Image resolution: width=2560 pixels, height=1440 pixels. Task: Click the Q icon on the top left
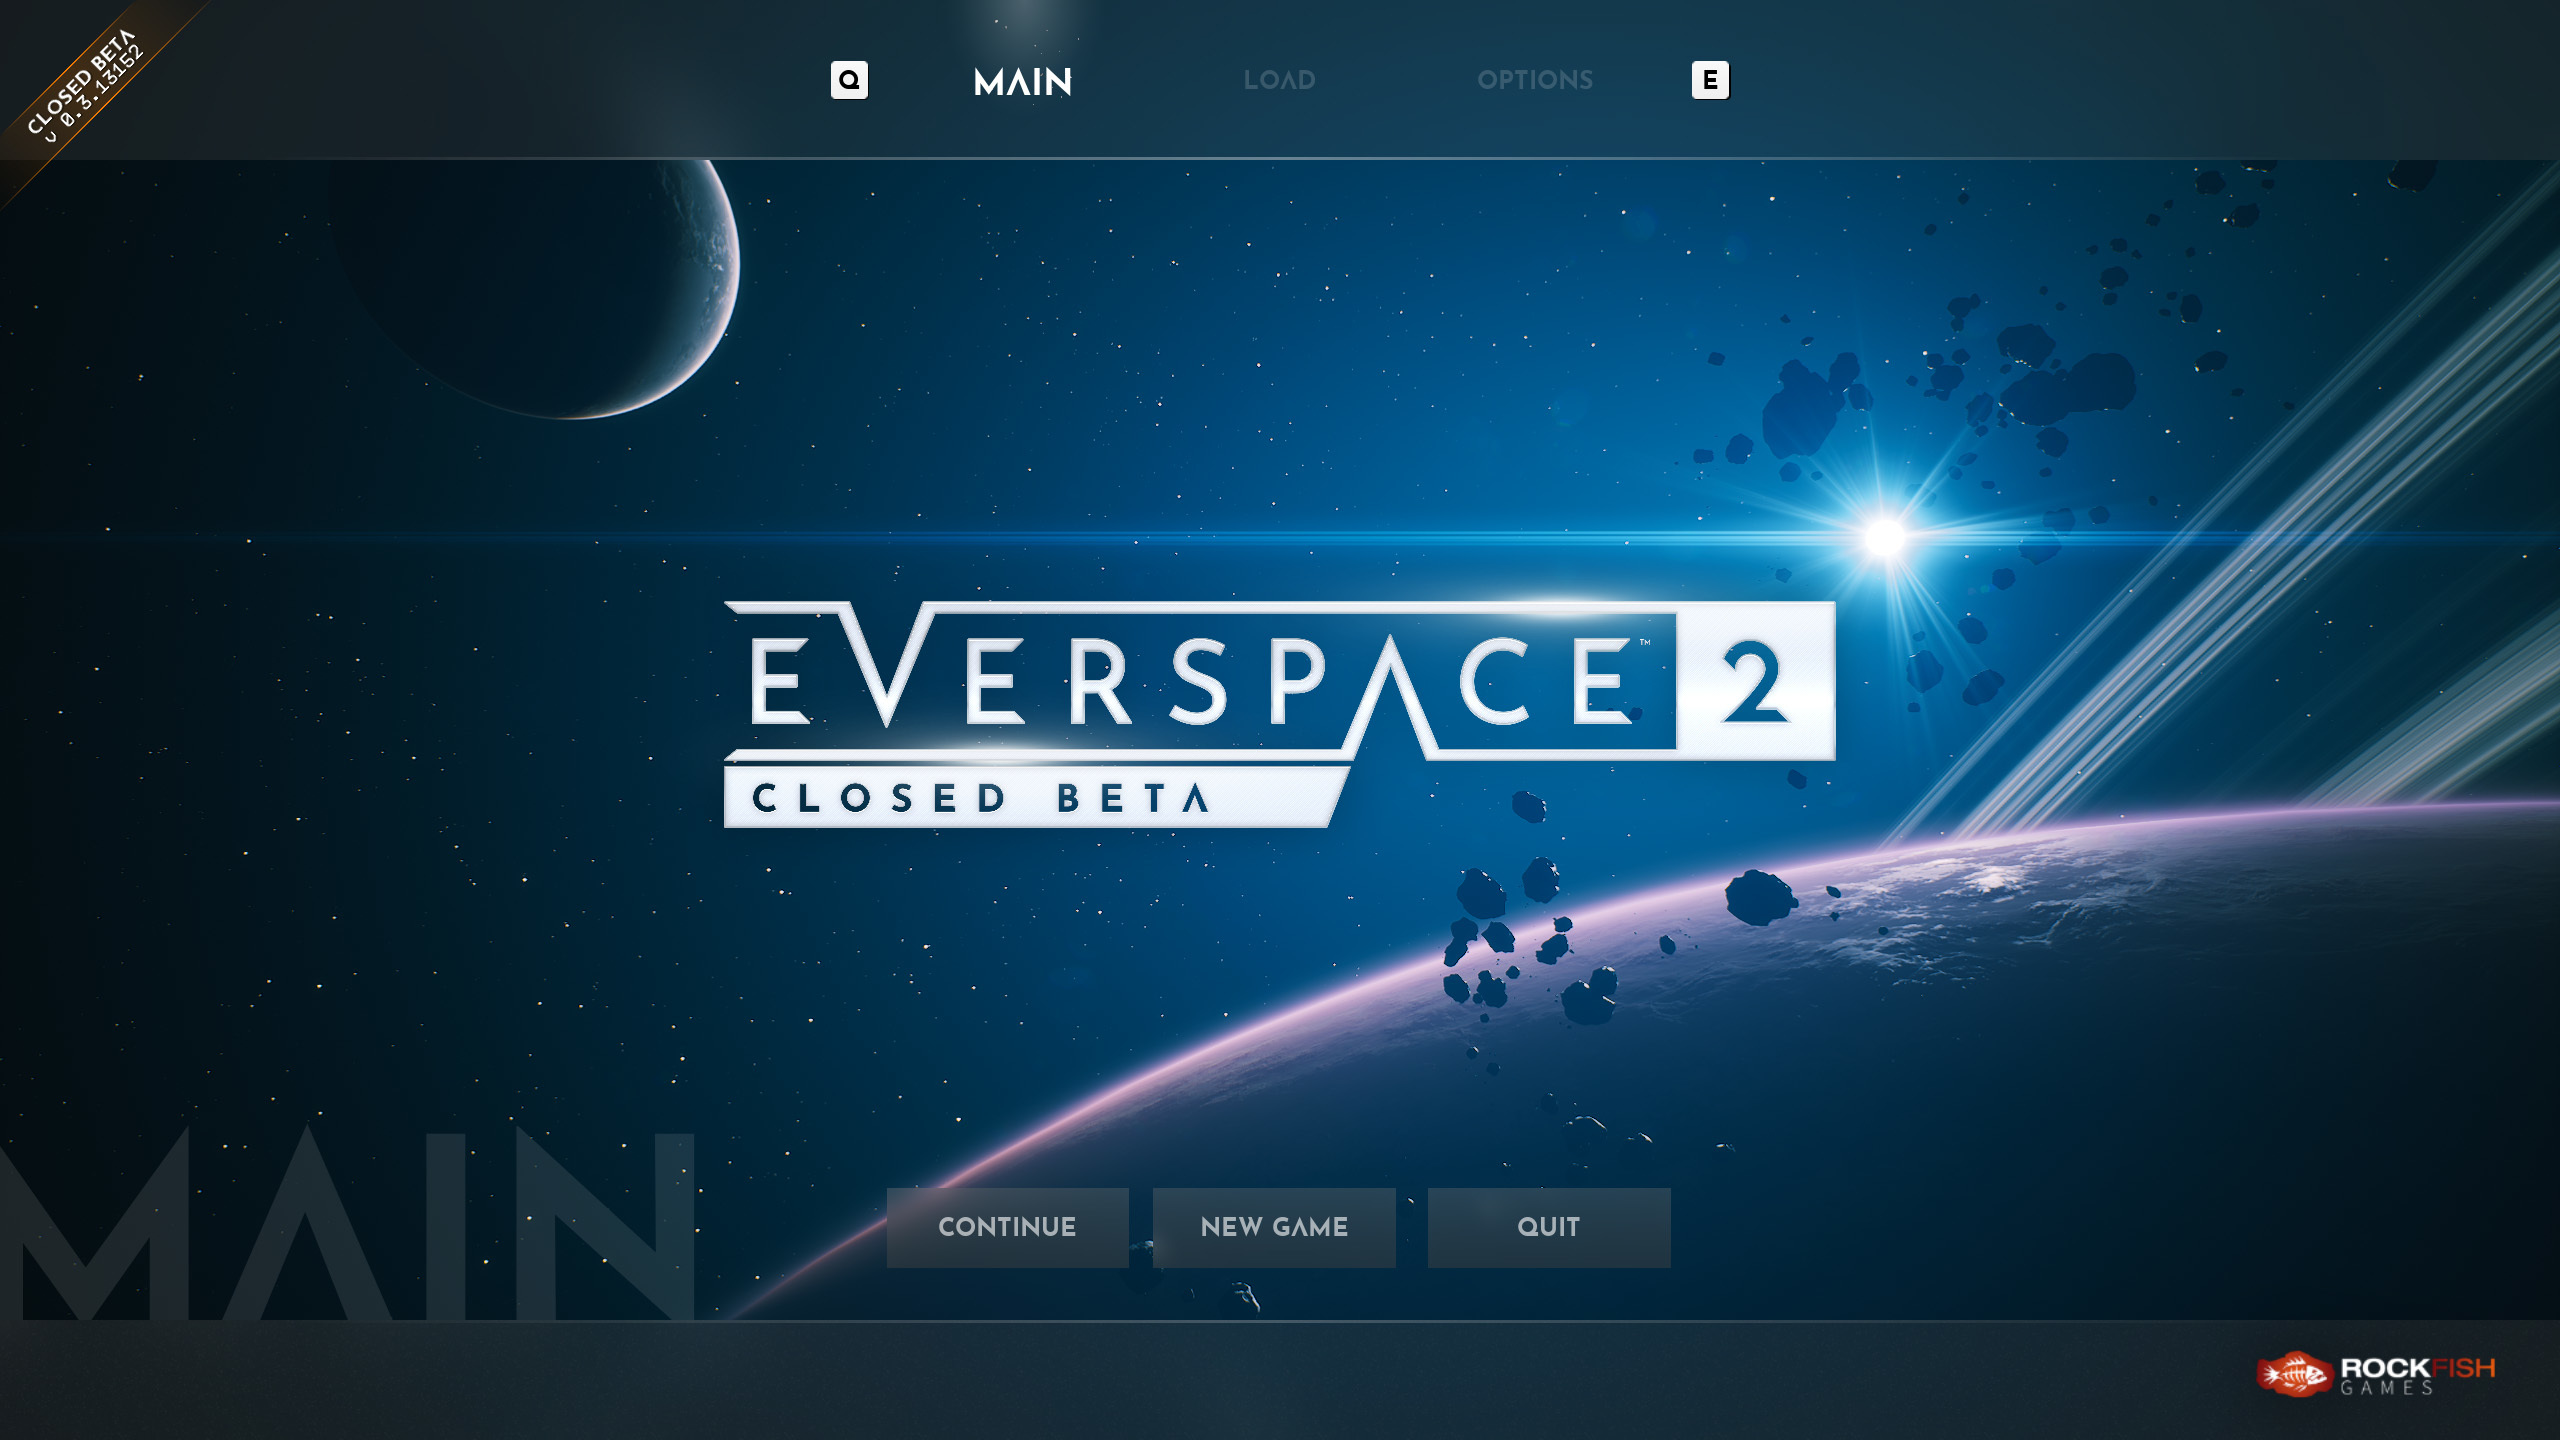click(849, 79)
